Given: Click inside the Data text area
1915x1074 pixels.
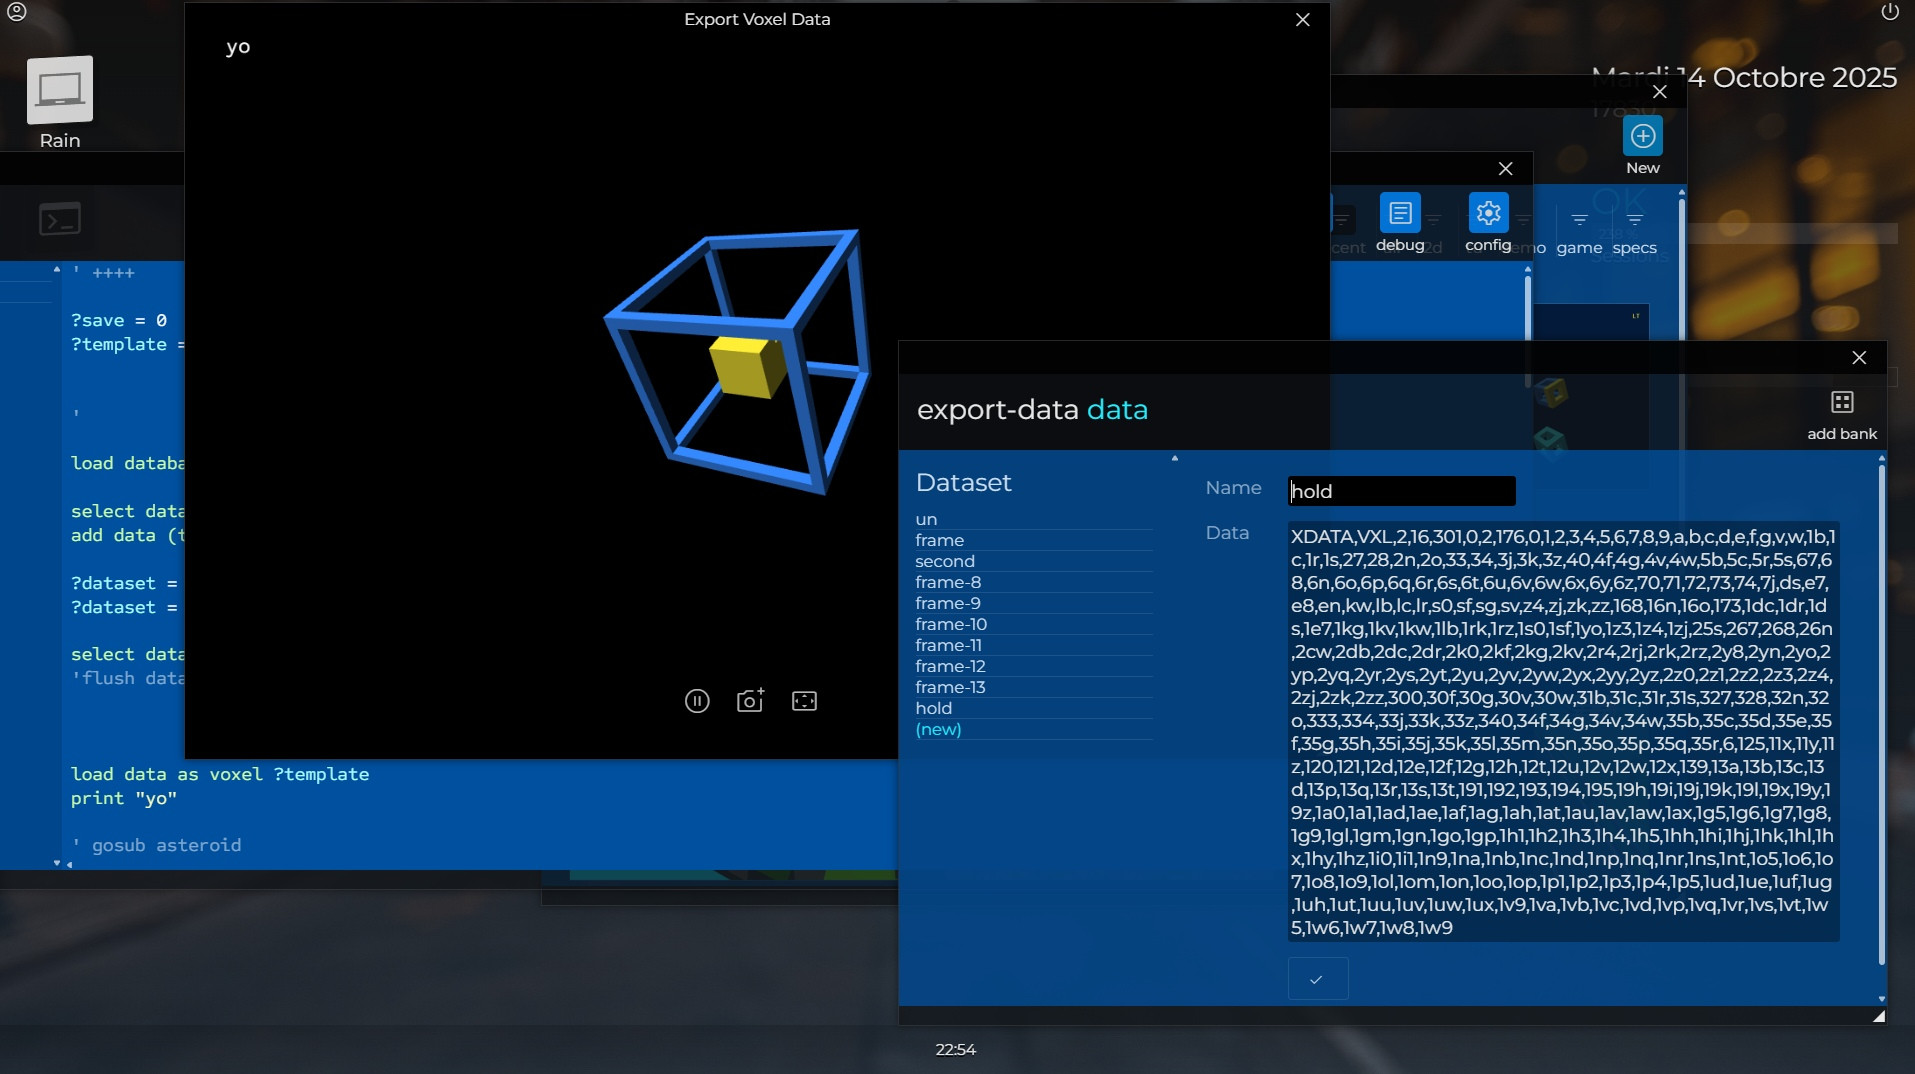Looking at the screenshot, I should 1562,731.
